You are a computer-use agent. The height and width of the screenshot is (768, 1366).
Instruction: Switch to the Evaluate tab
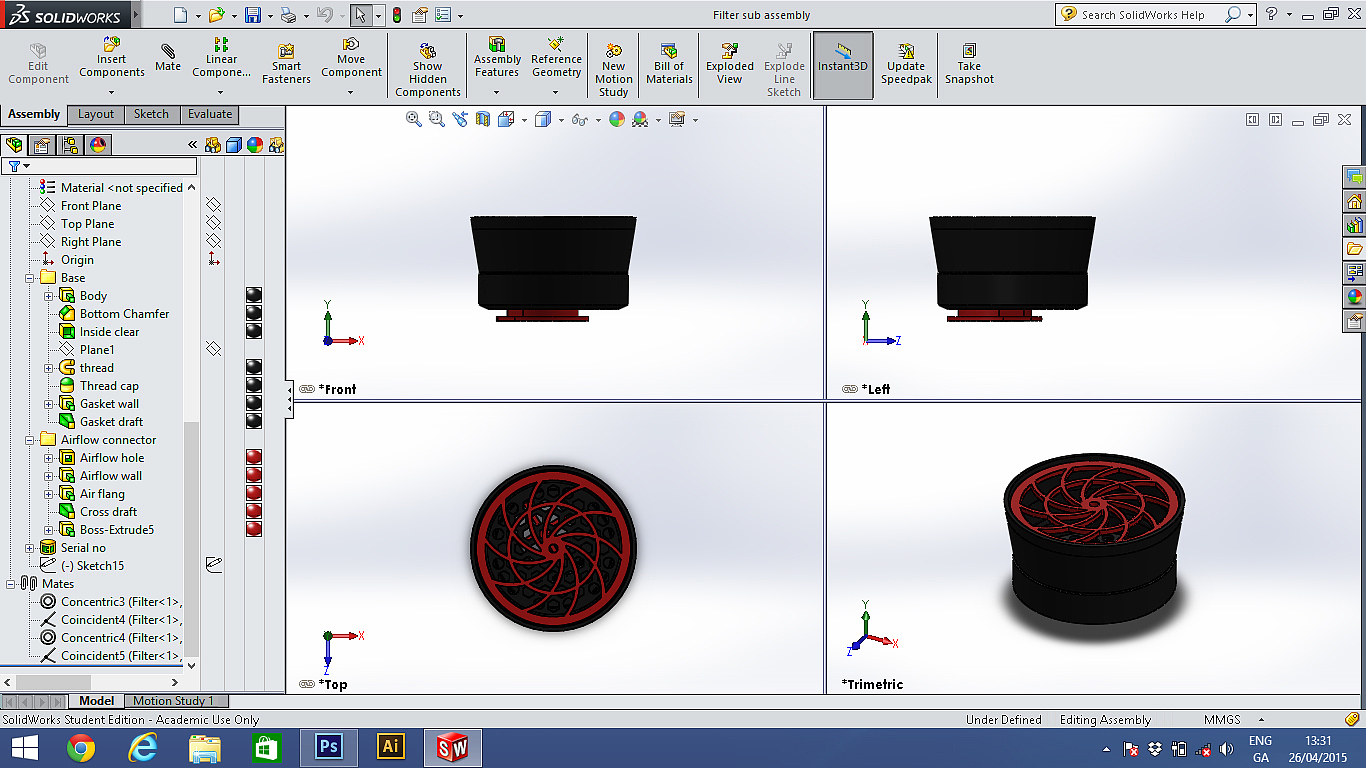[x=210, y=114]
